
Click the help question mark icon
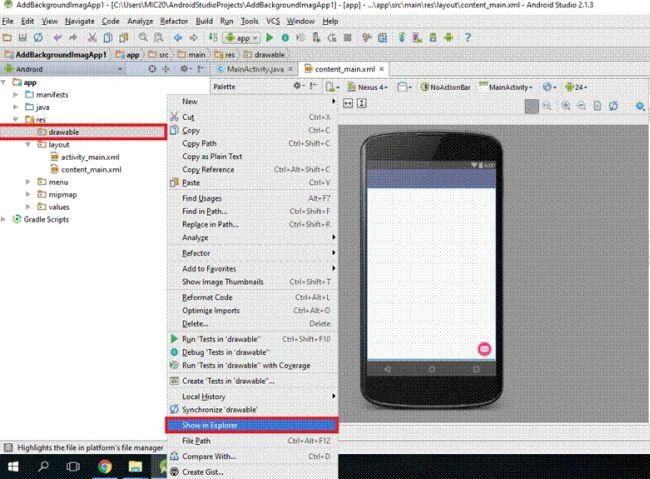click(468, 38)
